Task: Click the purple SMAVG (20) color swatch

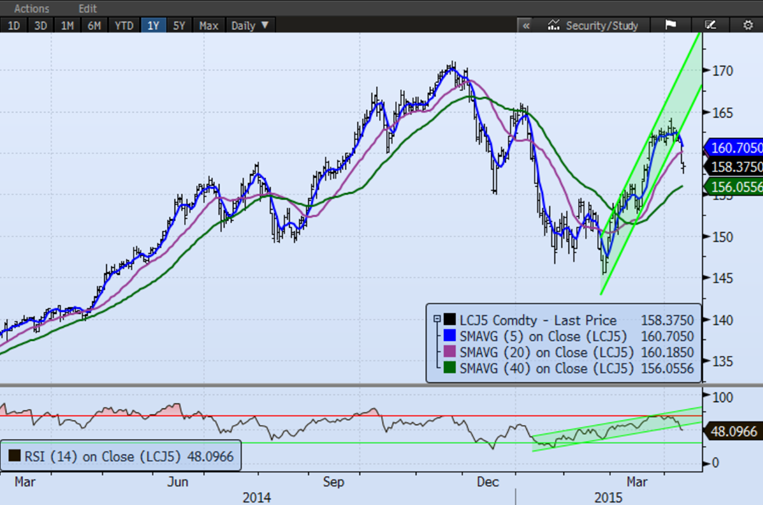Action: point(447,351)
